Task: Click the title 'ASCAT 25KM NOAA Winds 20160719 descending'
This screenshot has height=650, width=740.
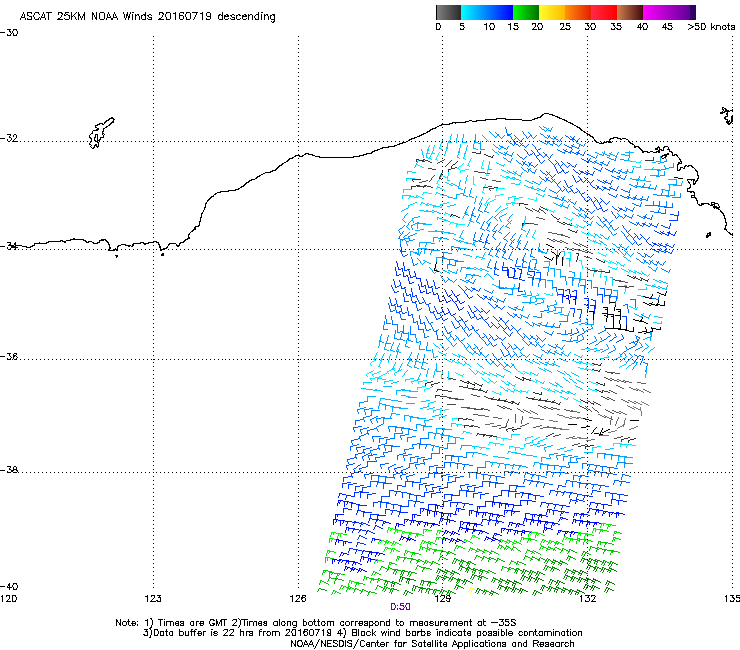Action: coord(147,16)
